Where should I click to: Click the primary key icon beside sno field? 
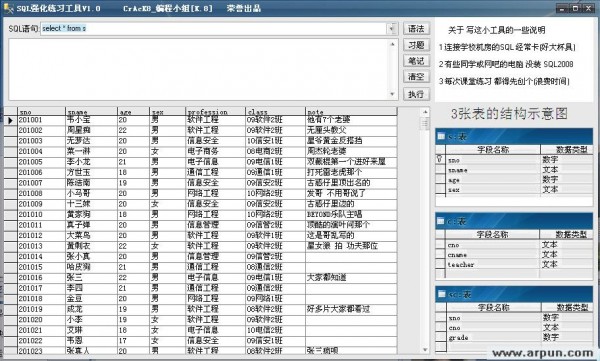coord(440,159)
